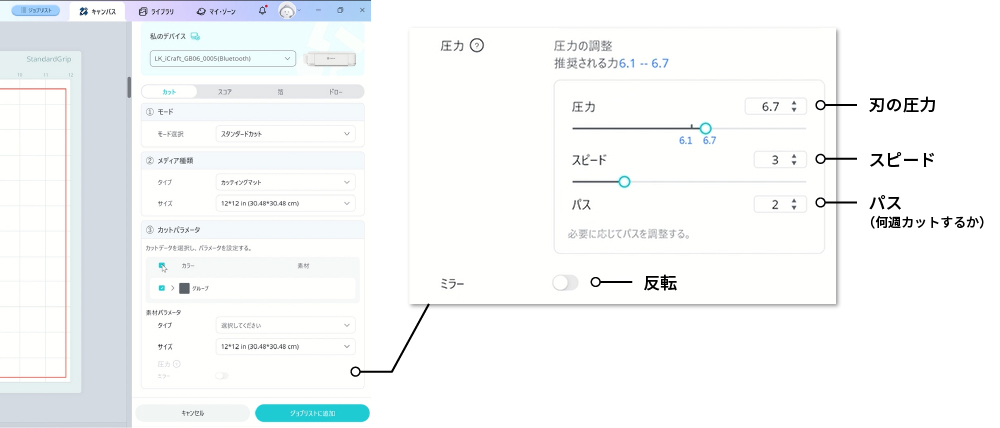Click the キャンセル button
The height and width of the screenshot is (428, 1000).
(x=193, y=413)
